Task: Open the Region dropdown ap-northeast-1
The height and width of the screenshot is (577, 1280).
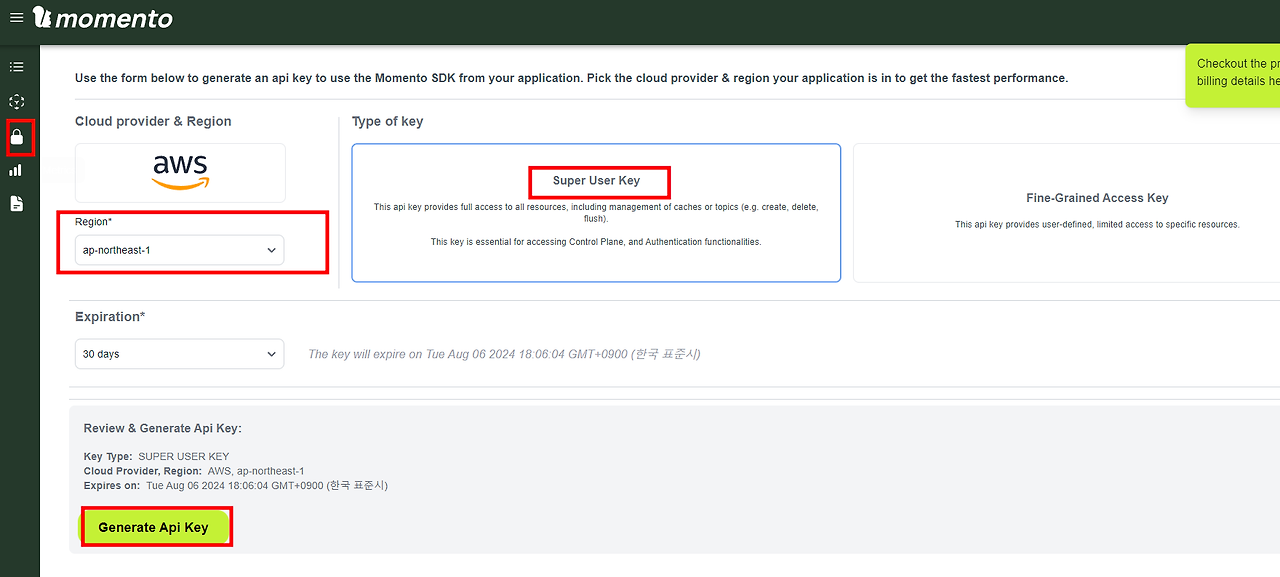Action: pyautogui.click(x=180, y=250)
